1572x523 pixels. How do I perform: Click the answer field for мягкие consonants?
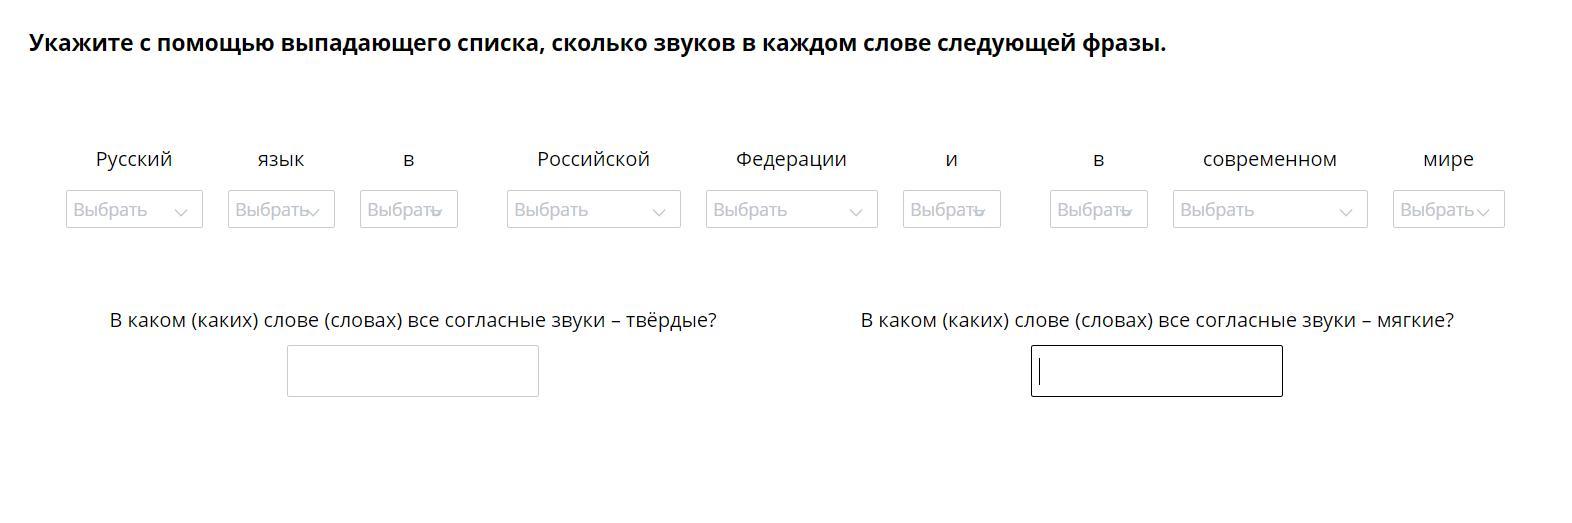[1156, 371]
